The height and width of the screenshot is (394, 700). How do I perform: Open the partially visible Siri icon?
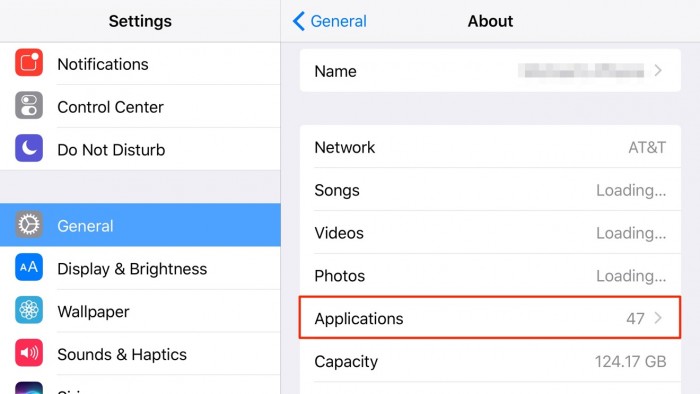(x=29, y=388)
